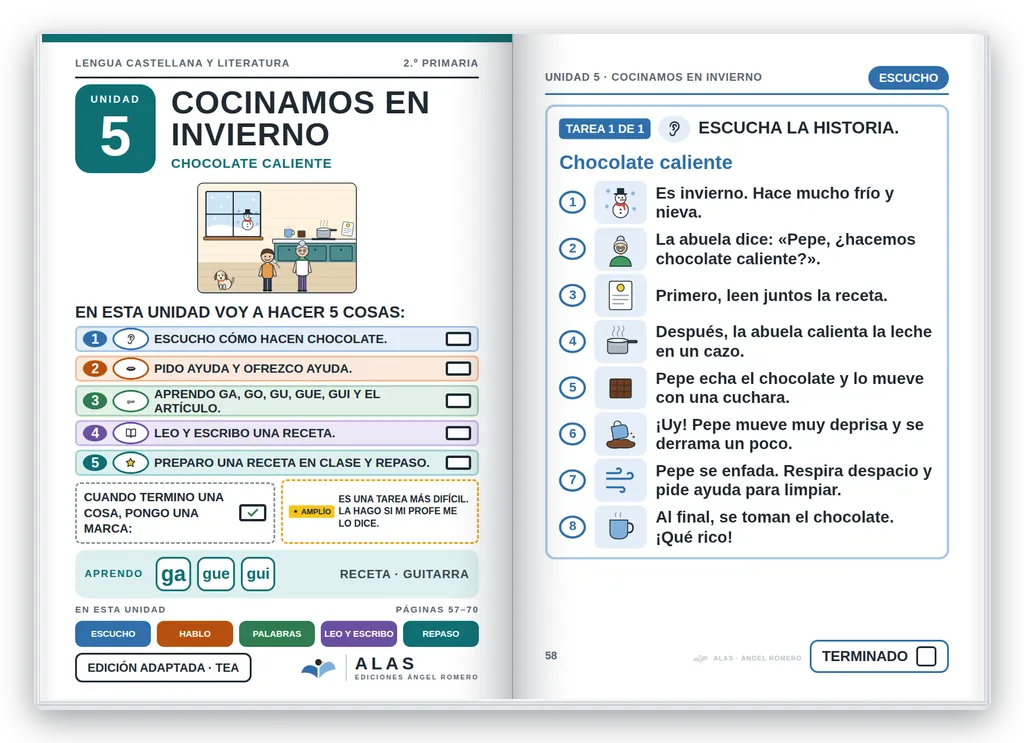The width and height of the screenshot is (1024, 743).
Task: Click 'EDICIONES ÁNGEL ROMERO' text
Action: [416, 677]
